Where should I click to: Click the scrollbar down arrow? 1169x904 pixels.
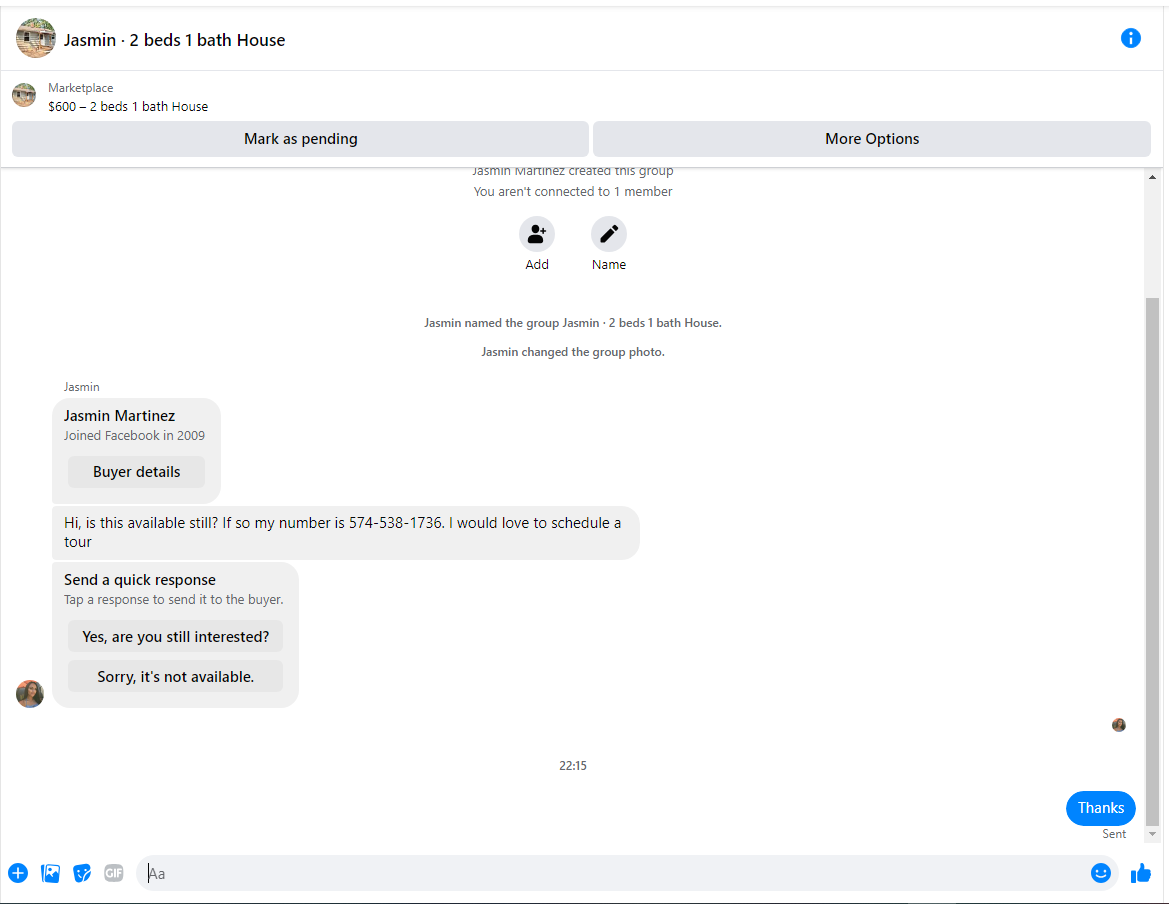click(1153, 834)
